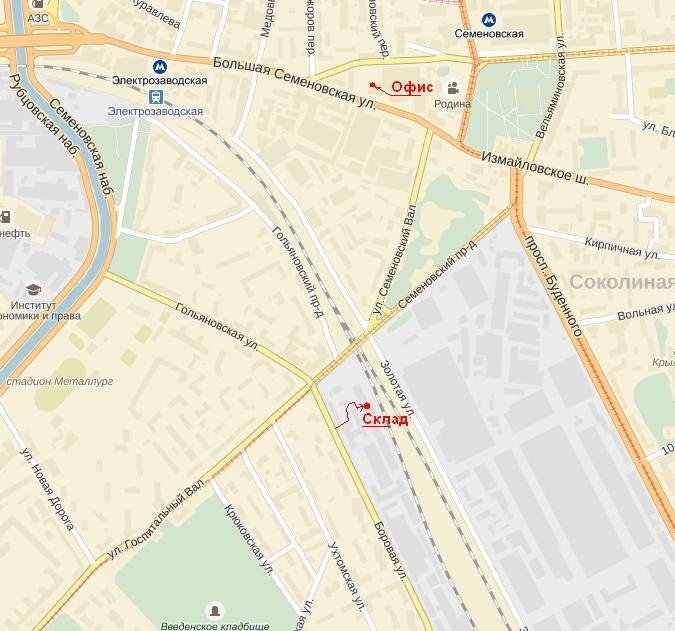Click the Институт graduation cap icon
This screenshot has height=631, width=675.
[34, 290]
